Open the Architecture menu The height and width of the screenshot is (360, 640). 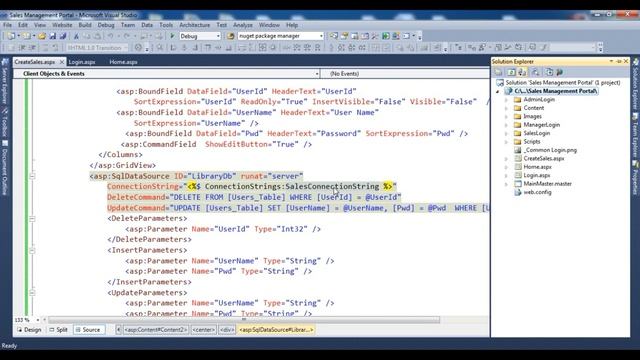tap(195, 25)
